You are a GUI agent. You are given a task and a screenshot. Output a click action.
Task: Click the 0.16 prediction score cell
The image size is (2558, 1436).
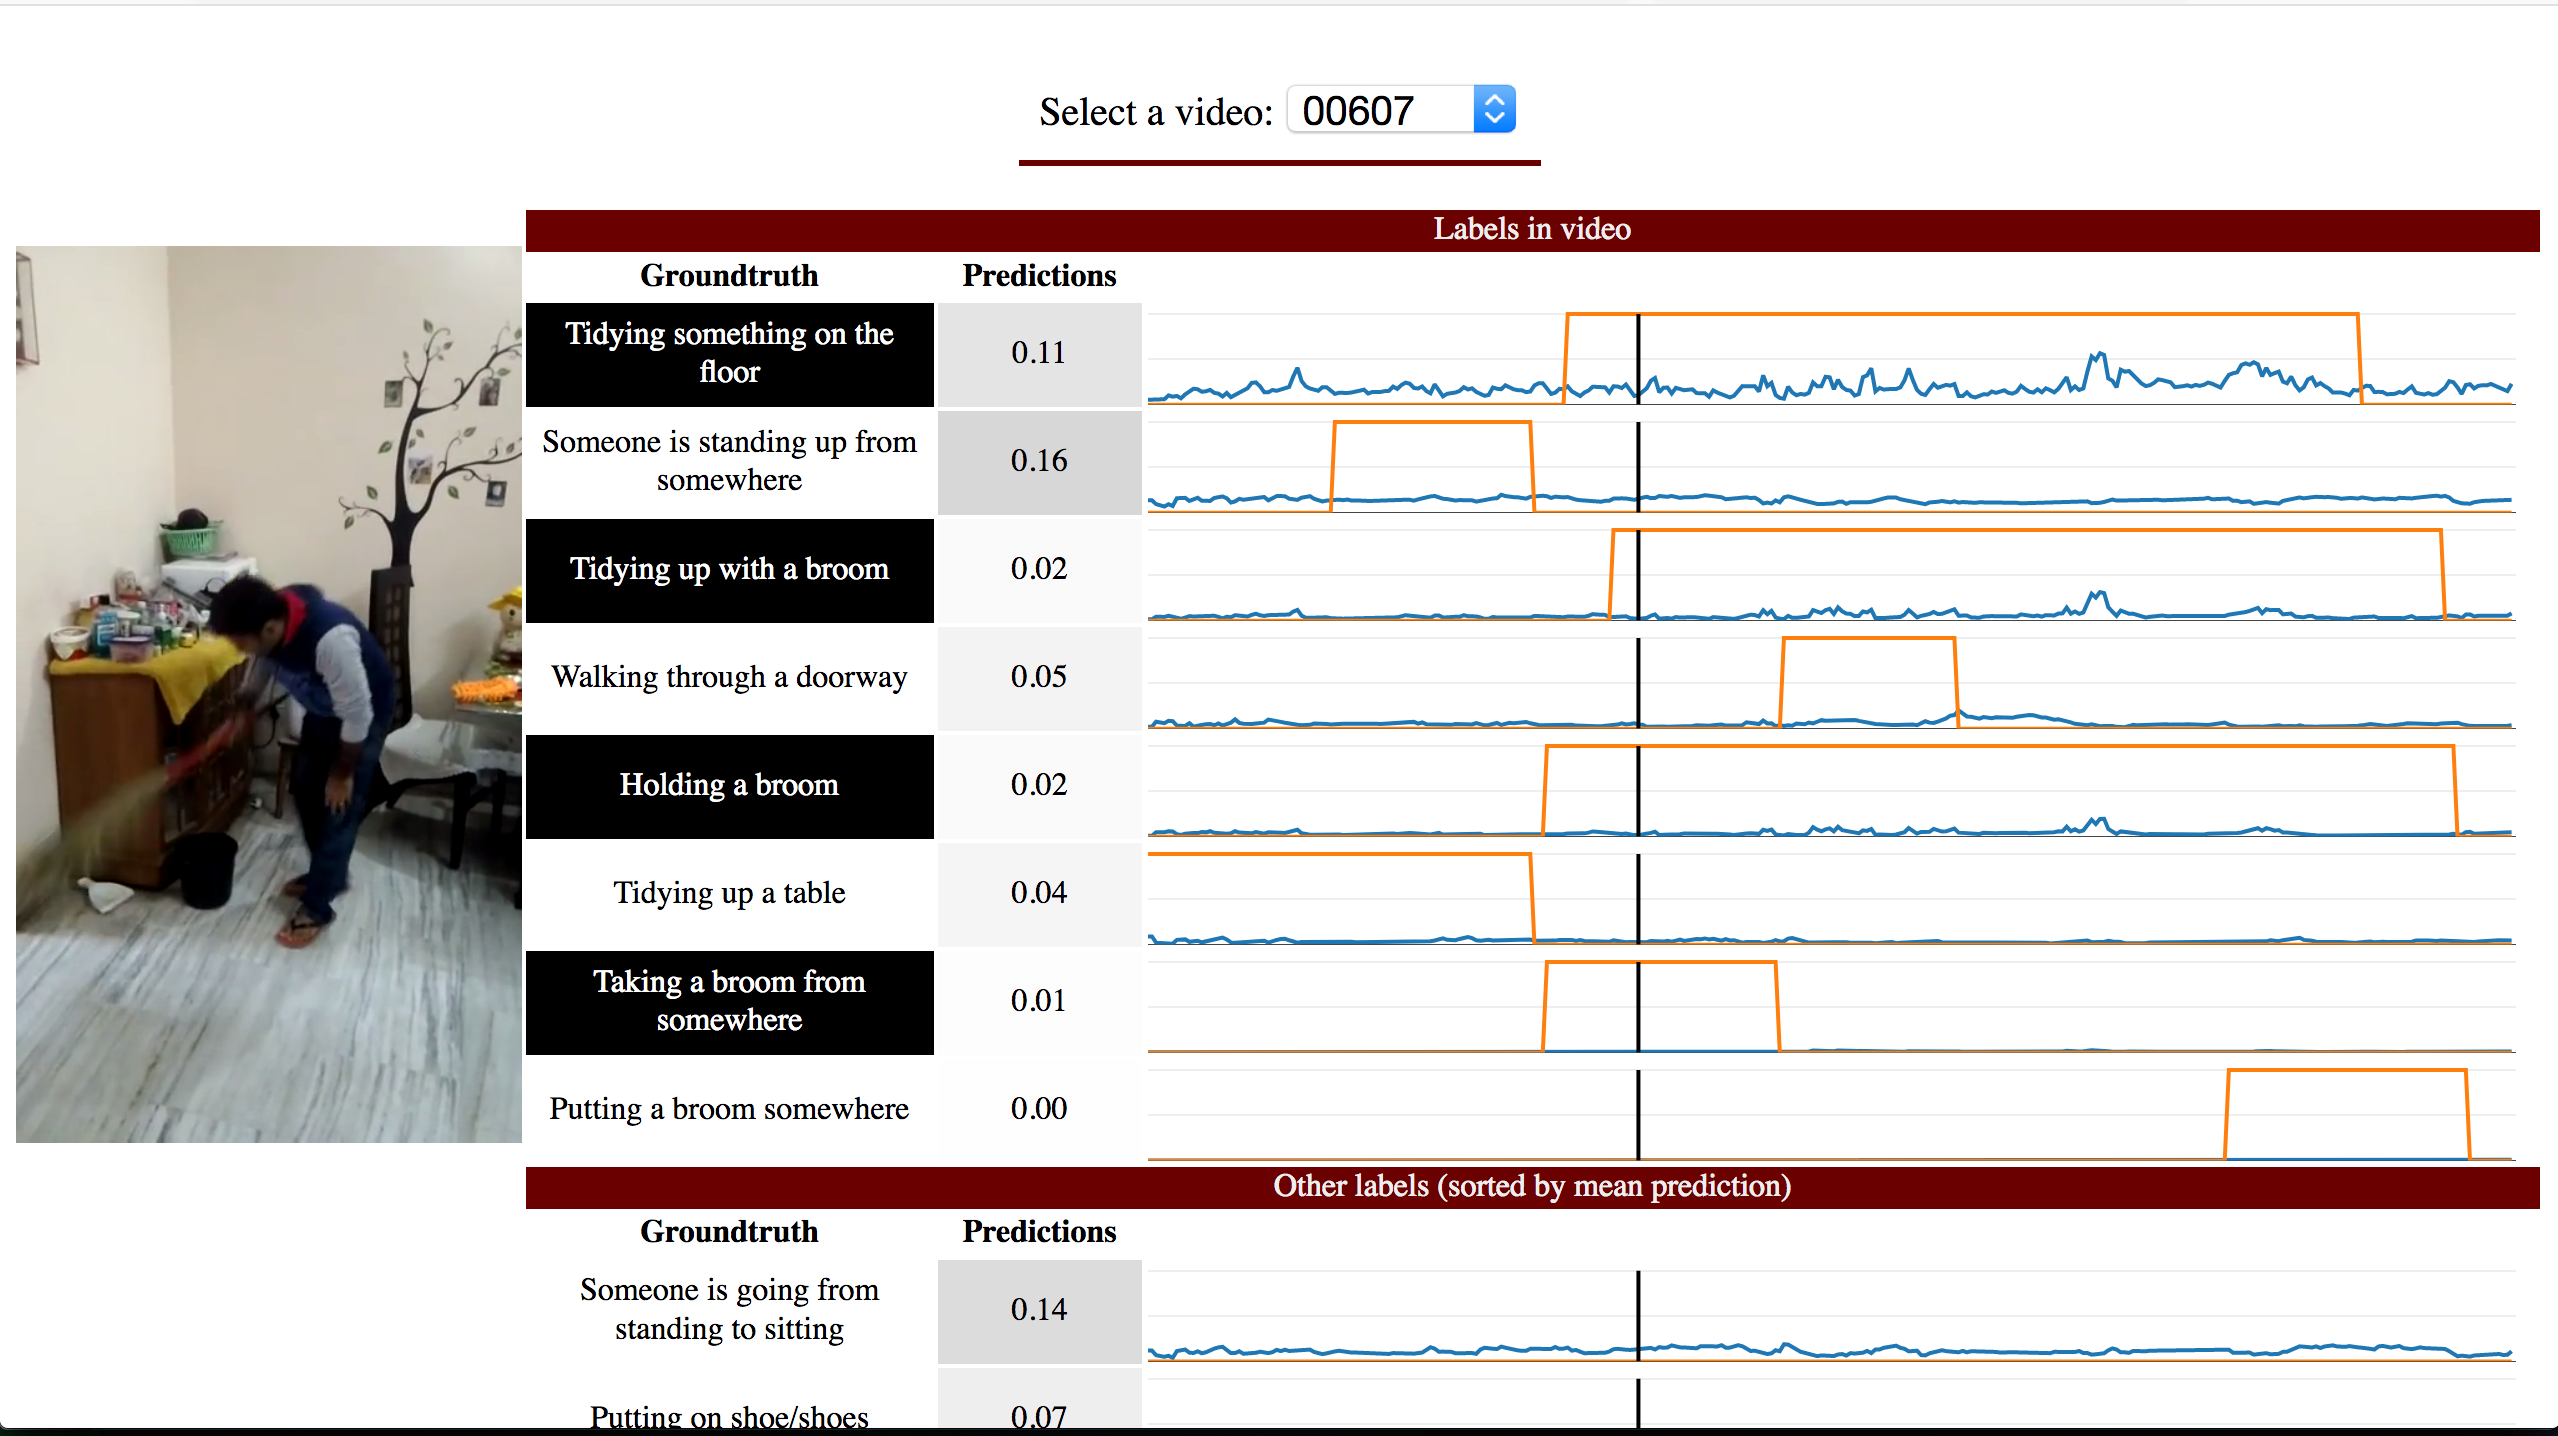tap(1039, 461)
